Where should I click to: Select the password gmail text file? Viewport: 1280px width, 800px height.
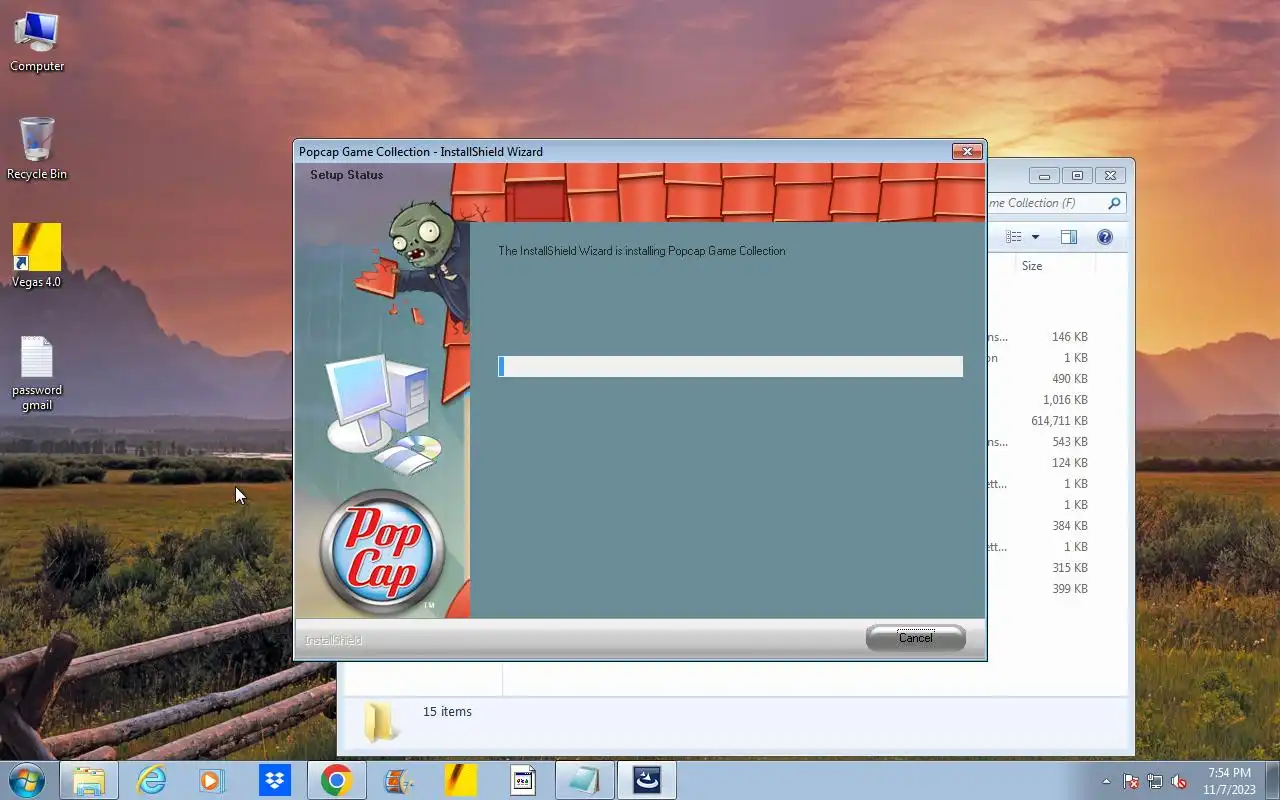(37, 373)
